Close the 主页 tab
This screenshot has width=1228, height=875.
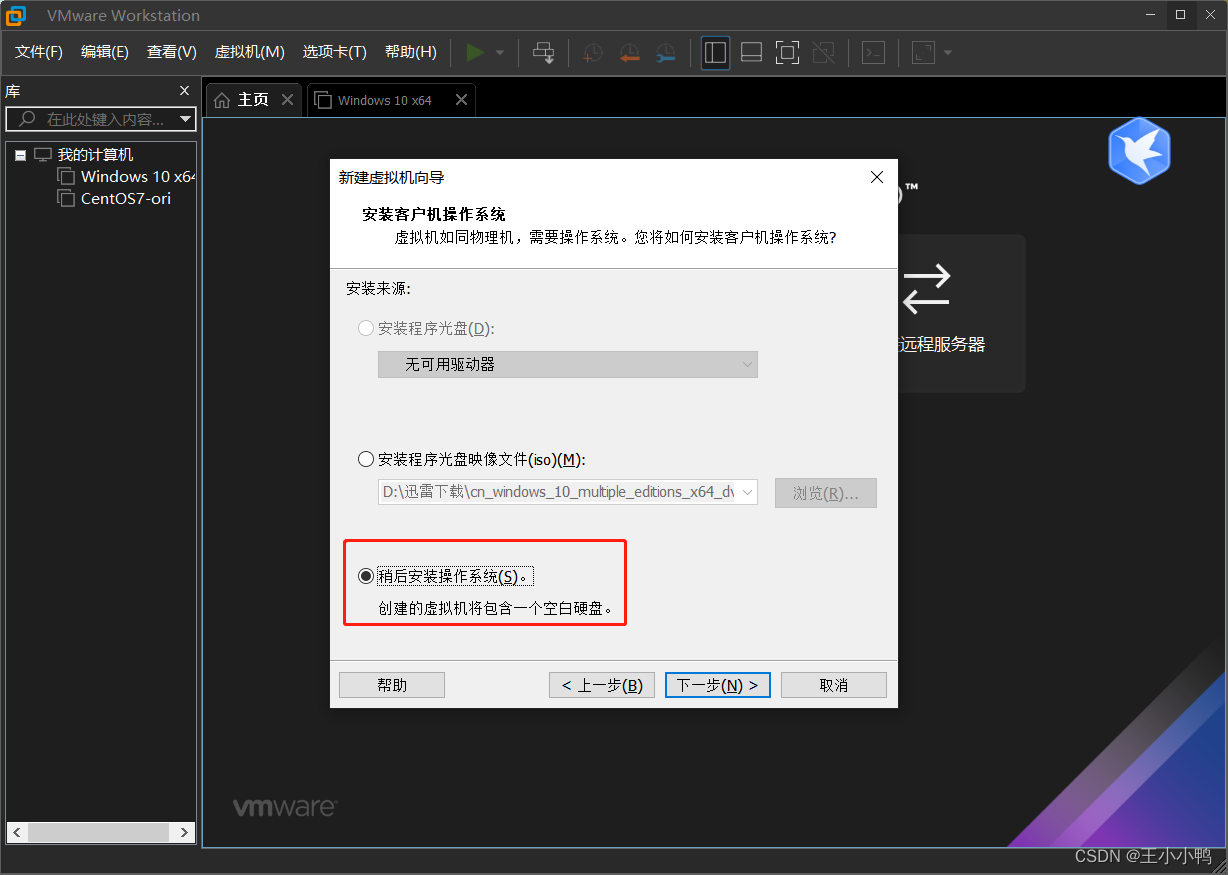click(x=287, y=100)
